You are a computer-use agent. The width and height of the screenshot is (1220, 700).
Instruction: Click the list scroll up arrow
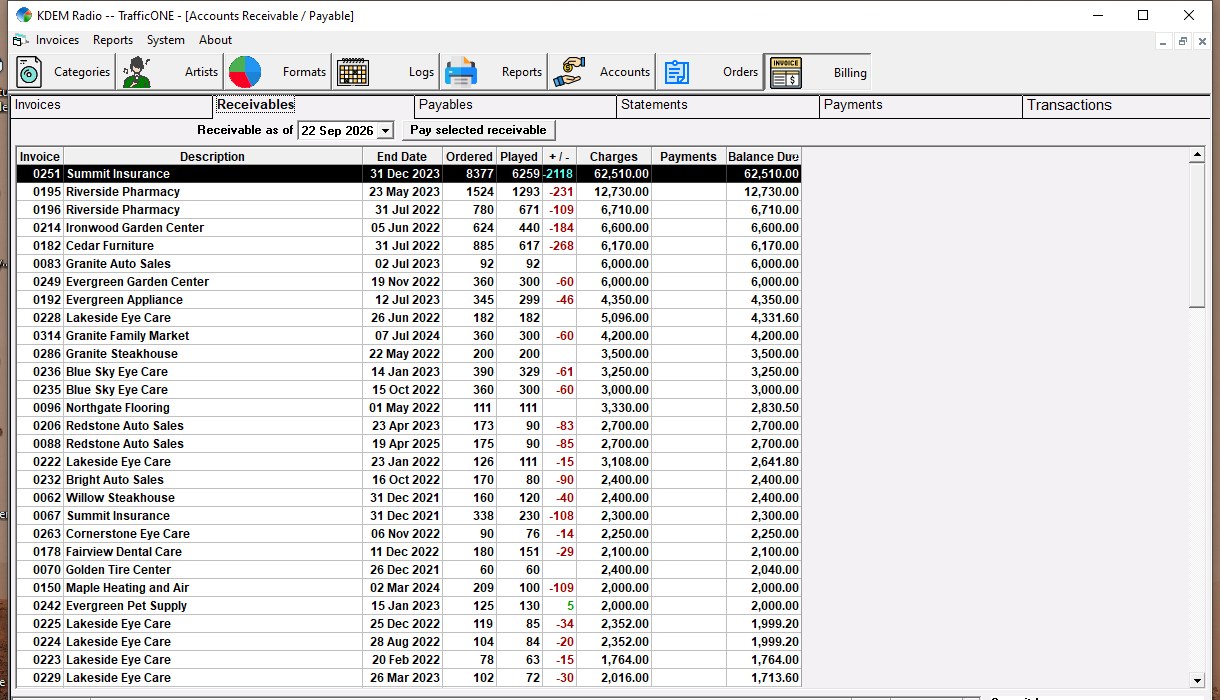coord(1196,155)
